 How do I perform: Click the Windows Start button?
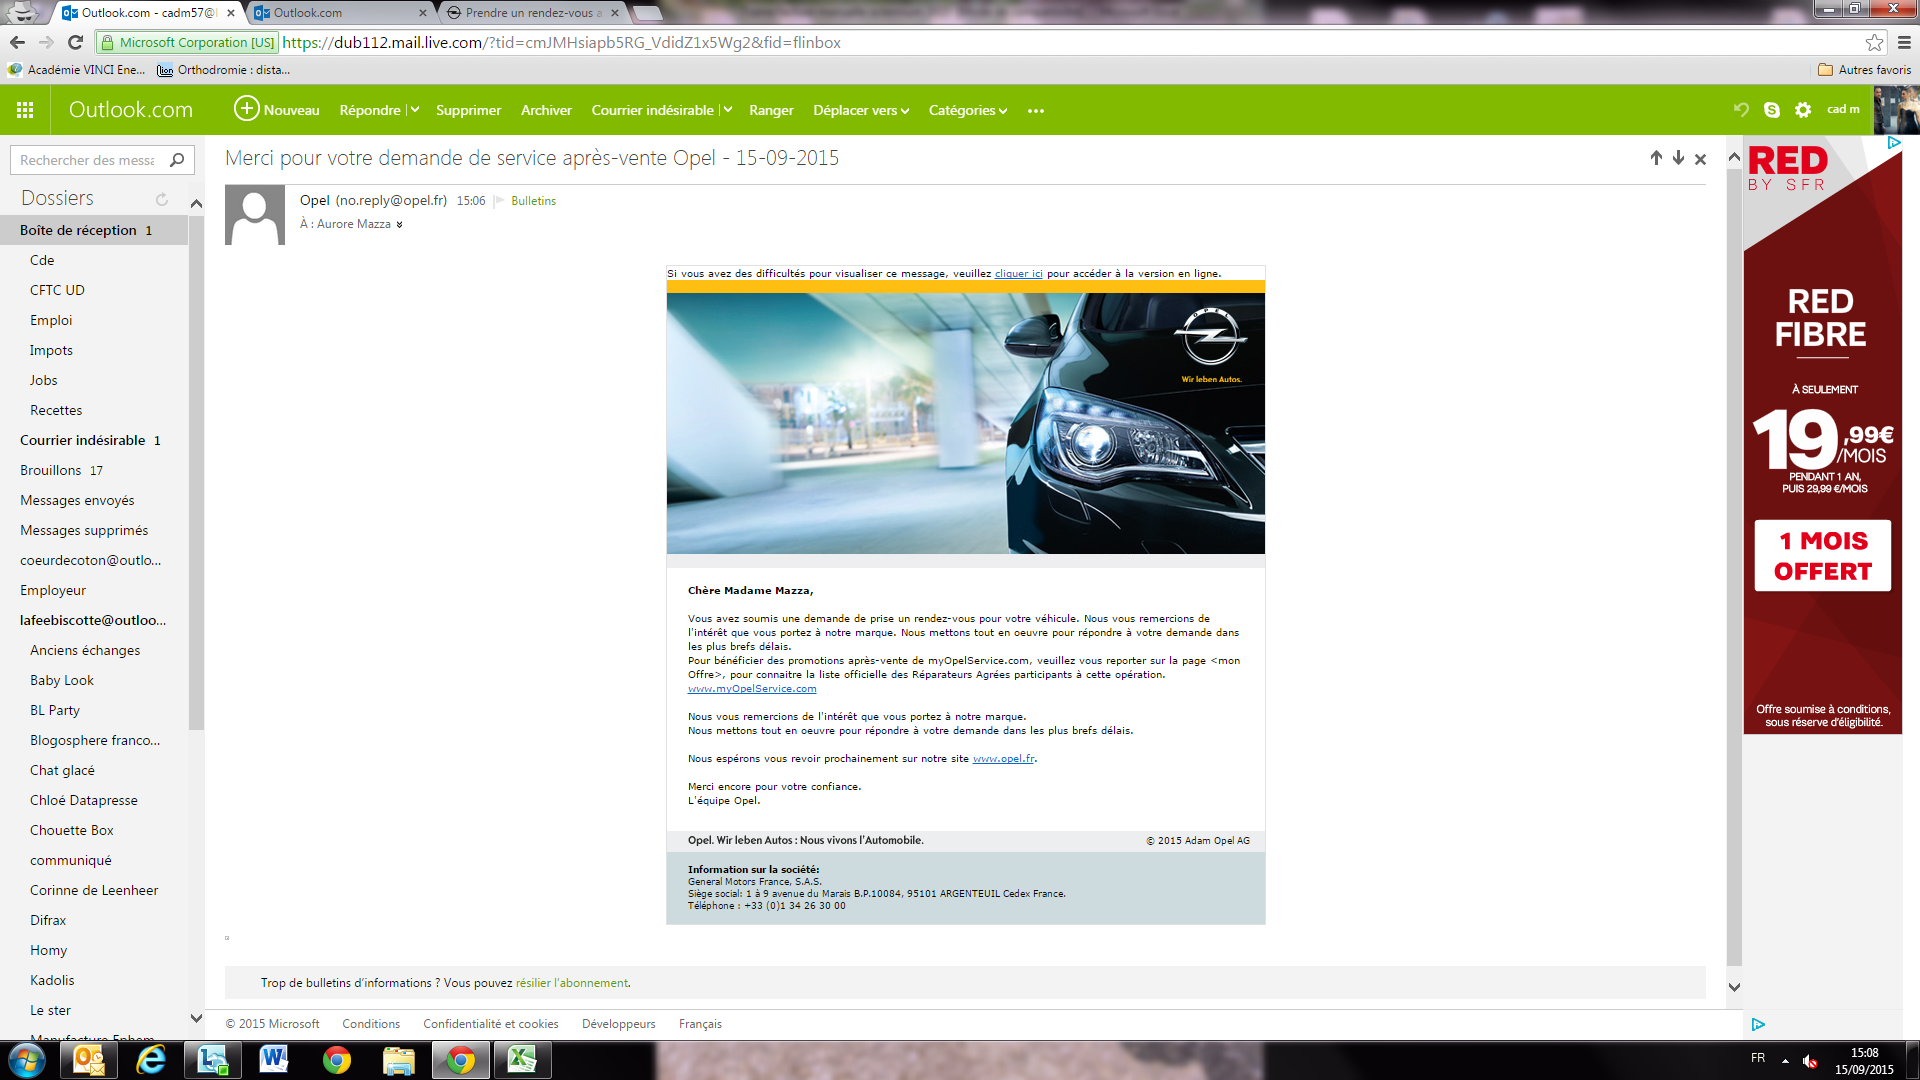point(26,1060)
